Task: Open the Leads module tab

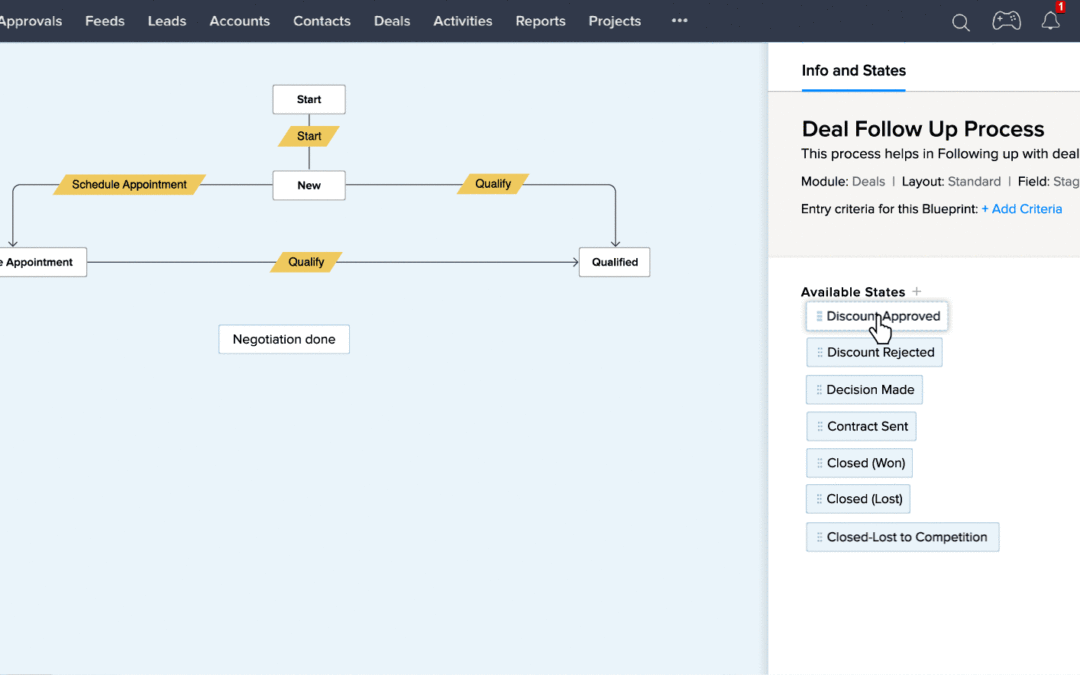Action: point(167,21)
